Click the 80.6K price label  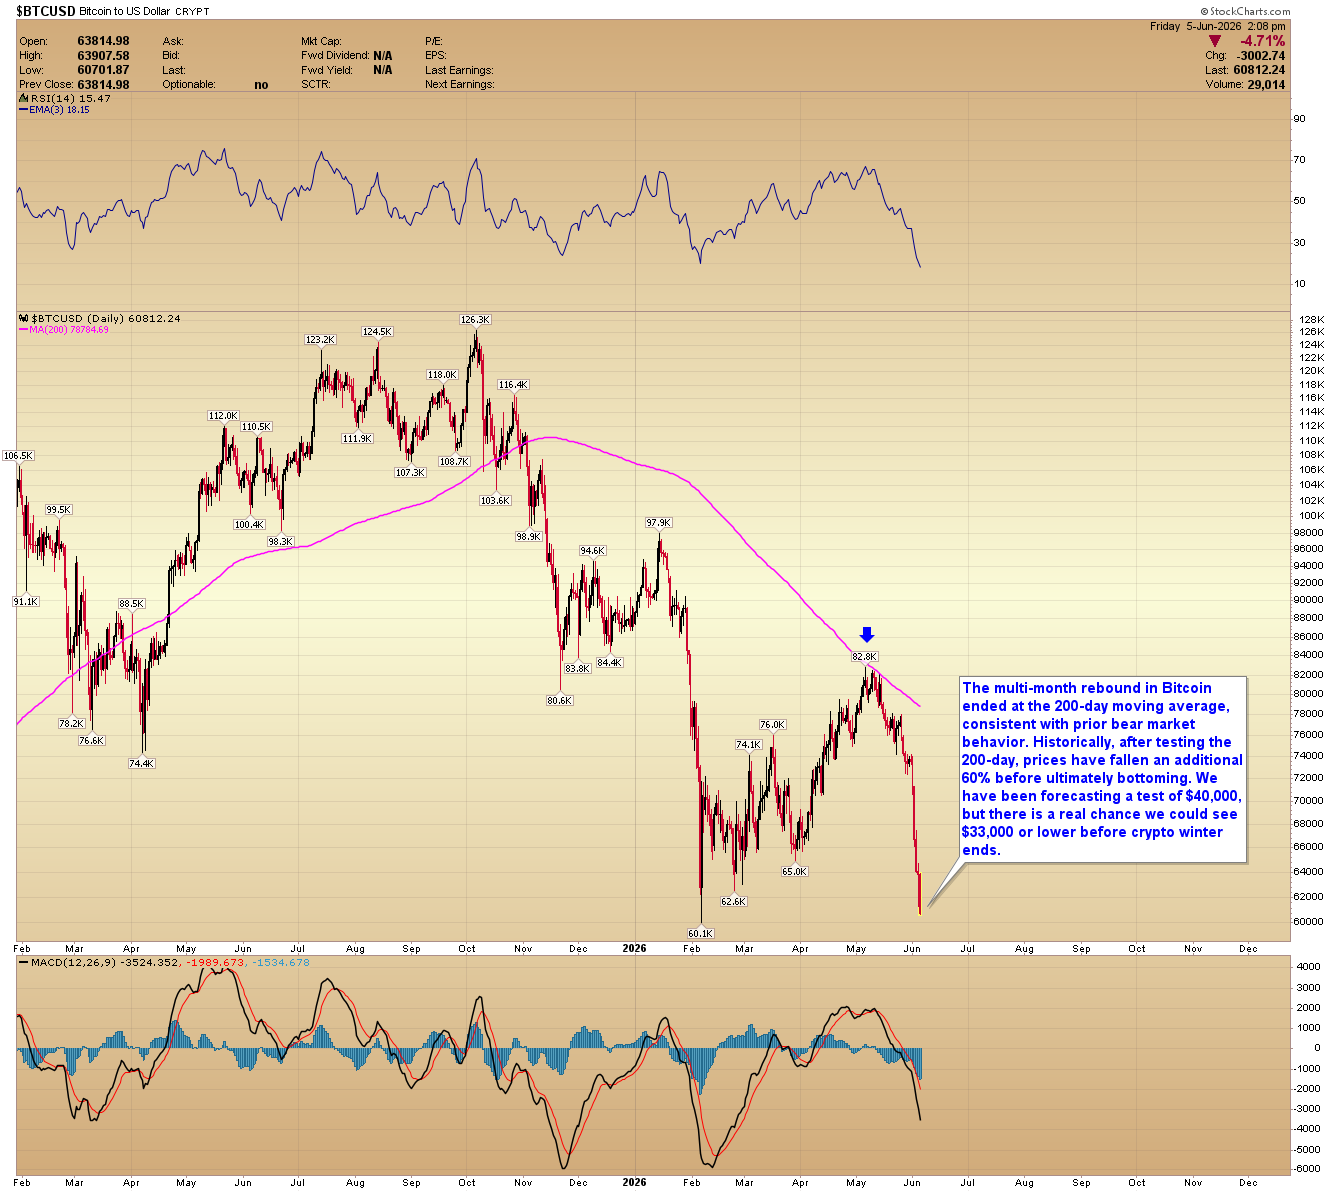coord(559,701)
